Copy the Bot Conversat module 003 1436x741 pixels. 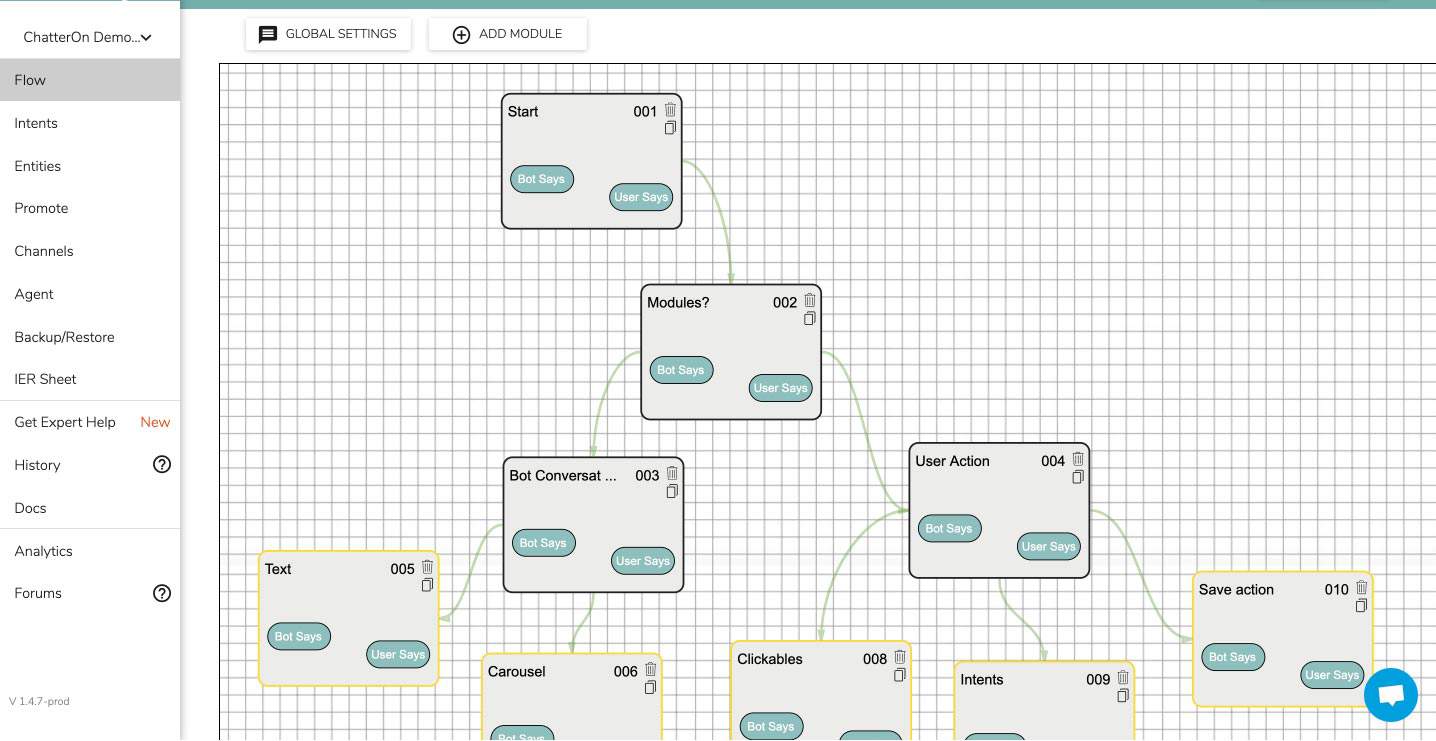coord(672,492)
